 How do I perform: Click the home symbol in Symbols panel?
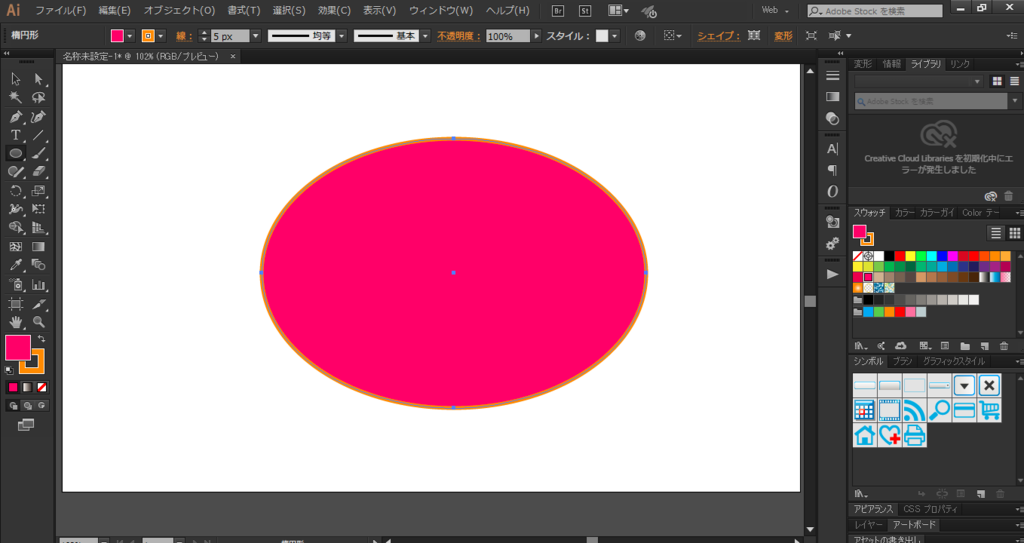point(865,435)
